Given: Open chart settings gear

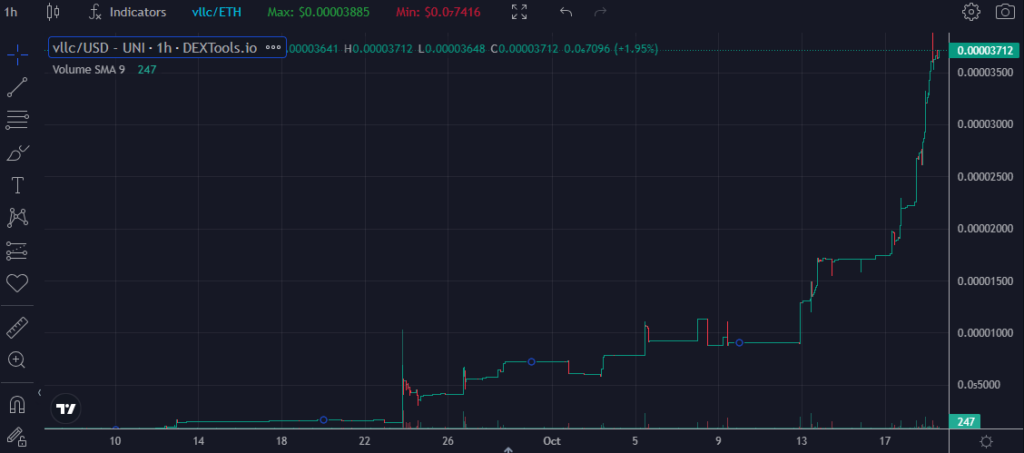Looking at the screenshot, I should (971, 12).
